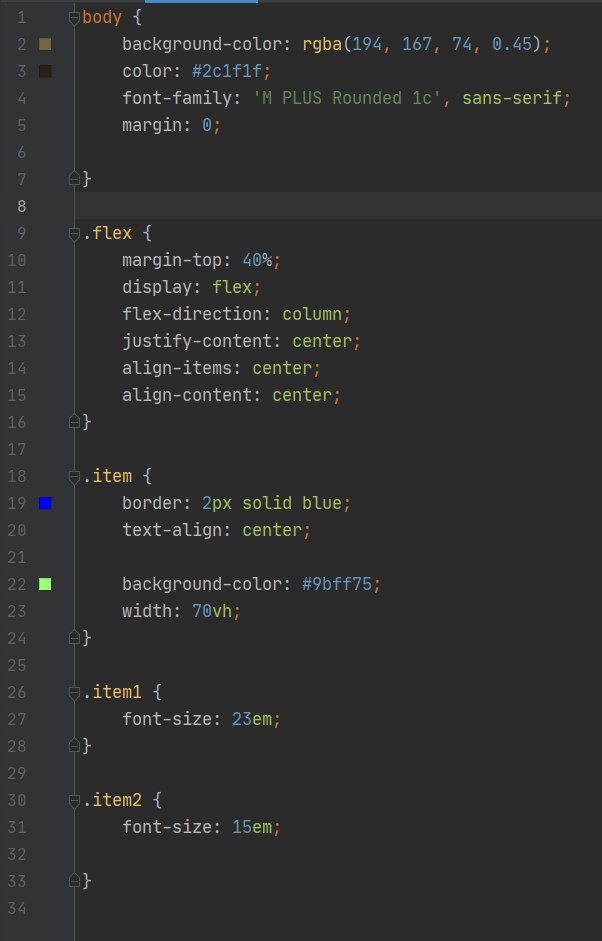
Task: Click fold end marker of body rule
Action: (x=74, y=179)
